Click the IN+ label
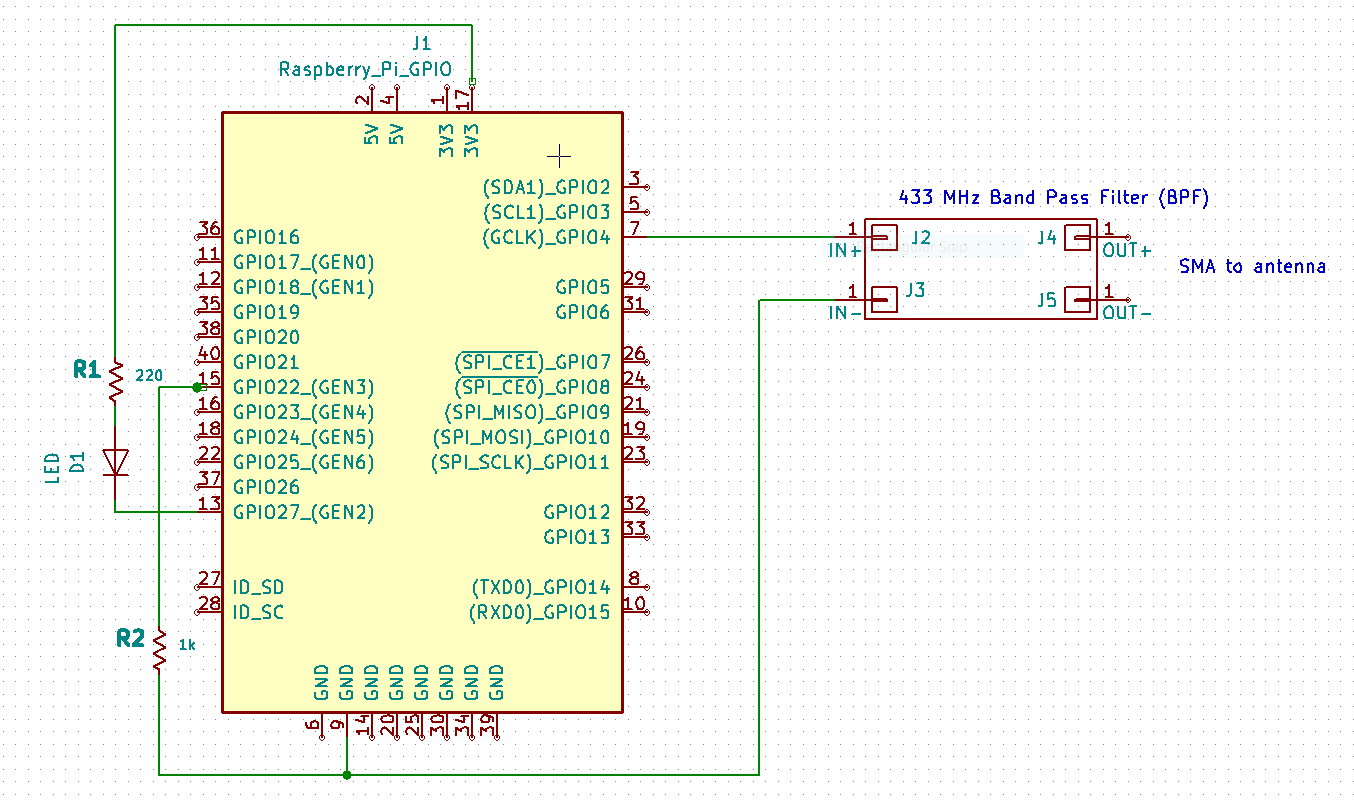 [845, 252]
